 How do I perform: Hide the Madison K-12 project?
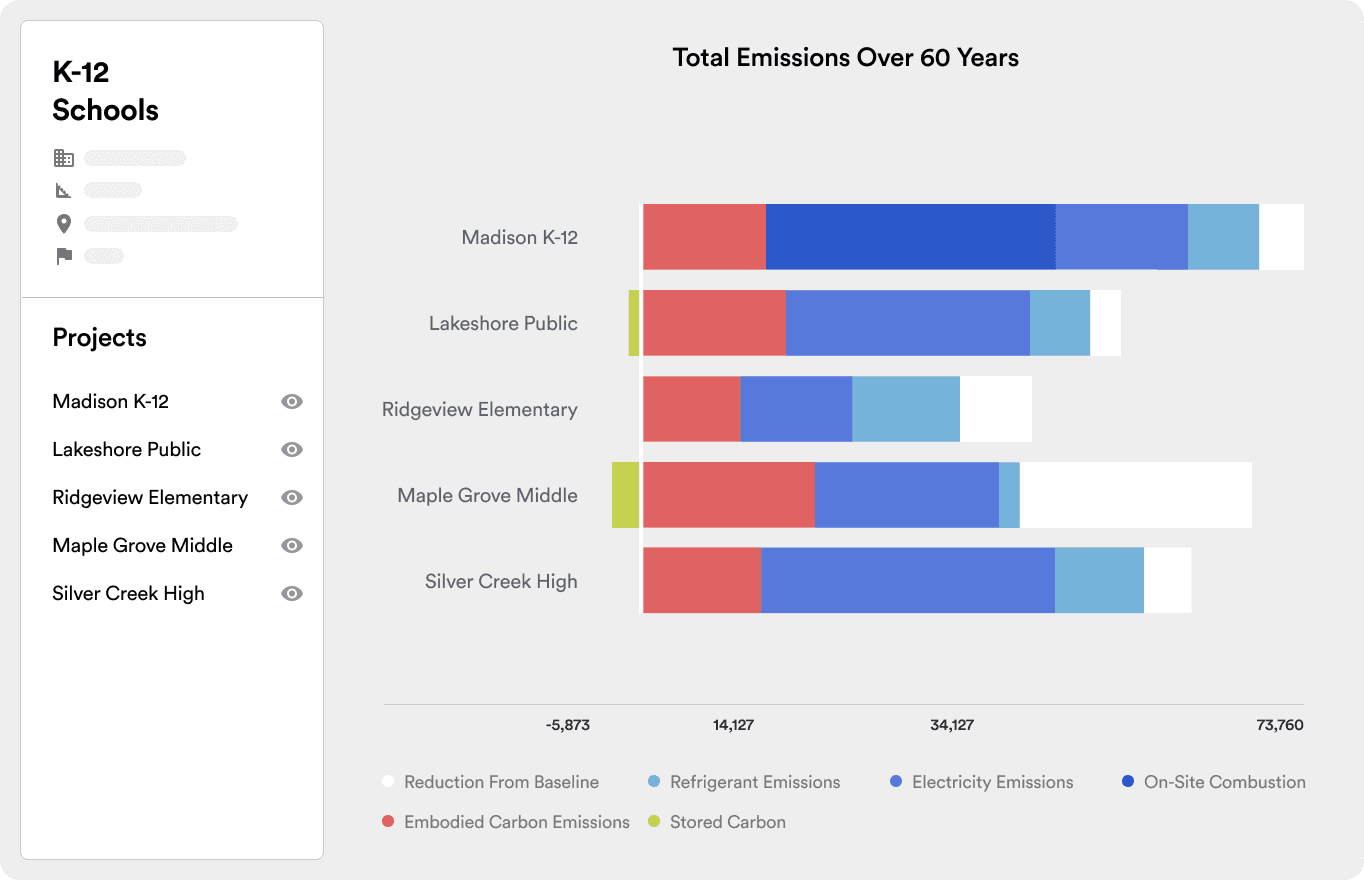(292, 401)
